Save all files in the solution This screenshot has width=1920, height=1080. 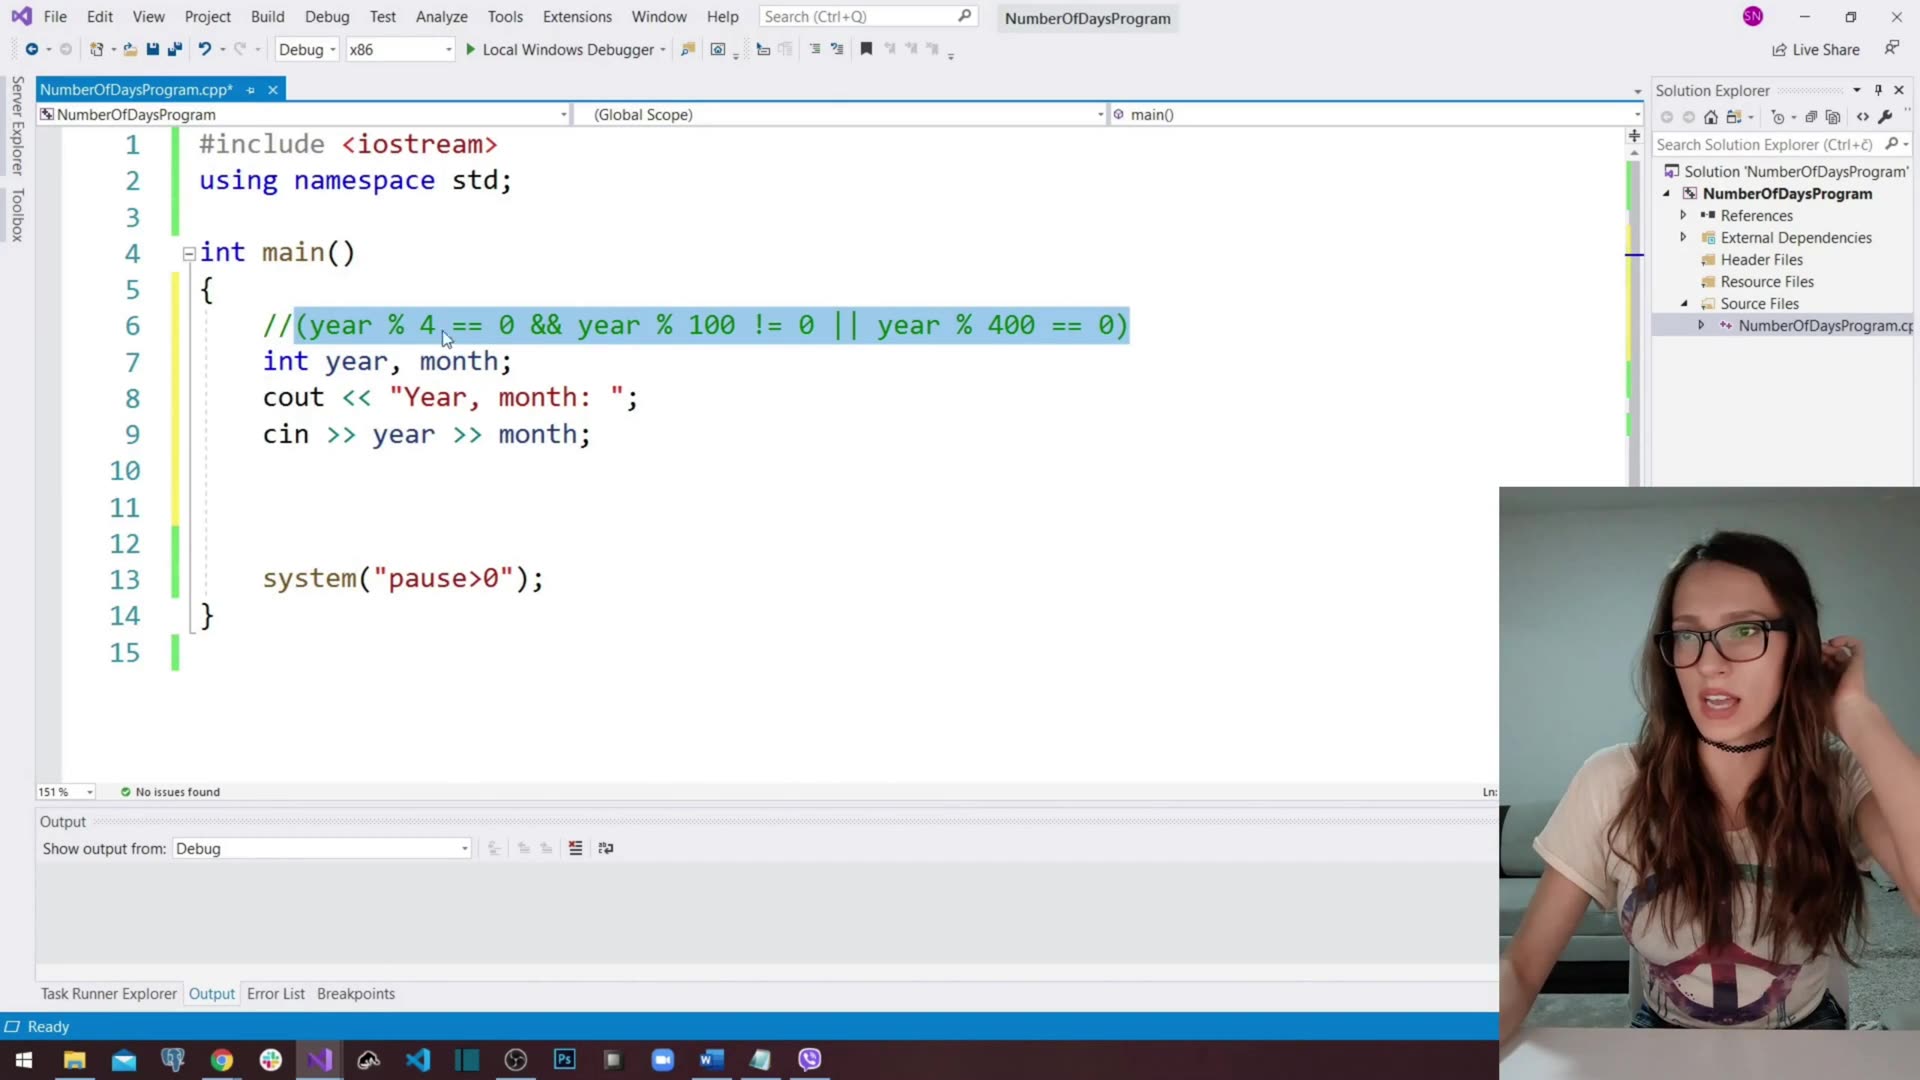(x=175, y=49)
